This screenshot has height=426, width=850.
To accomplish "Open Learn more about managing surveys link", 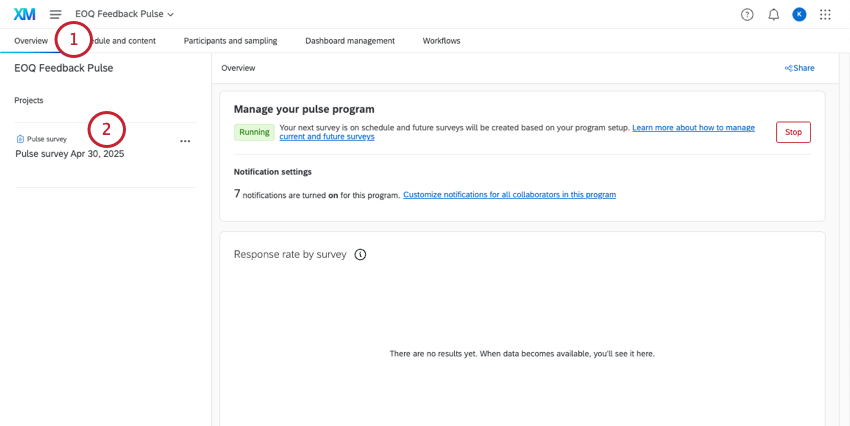I will click(693, 128).
